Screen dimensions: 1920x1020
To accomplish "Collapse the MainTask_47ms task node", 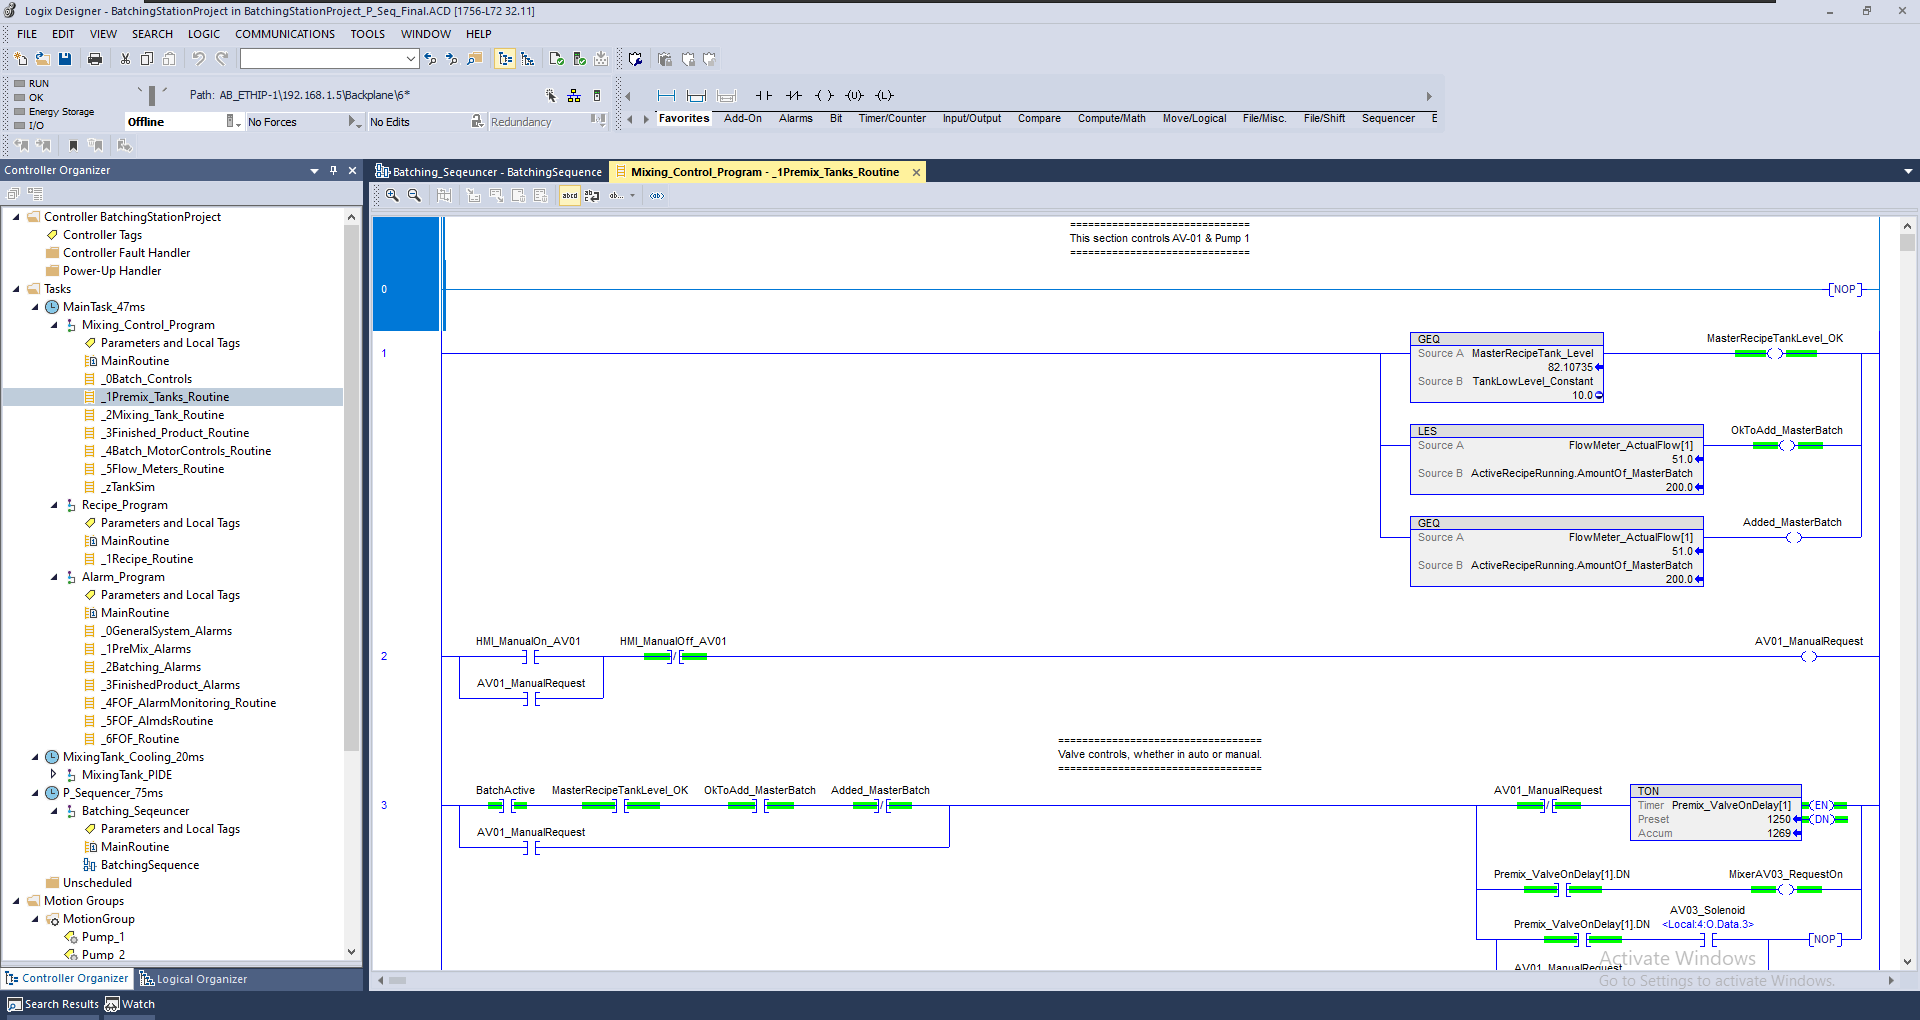I will coord(35,307).
